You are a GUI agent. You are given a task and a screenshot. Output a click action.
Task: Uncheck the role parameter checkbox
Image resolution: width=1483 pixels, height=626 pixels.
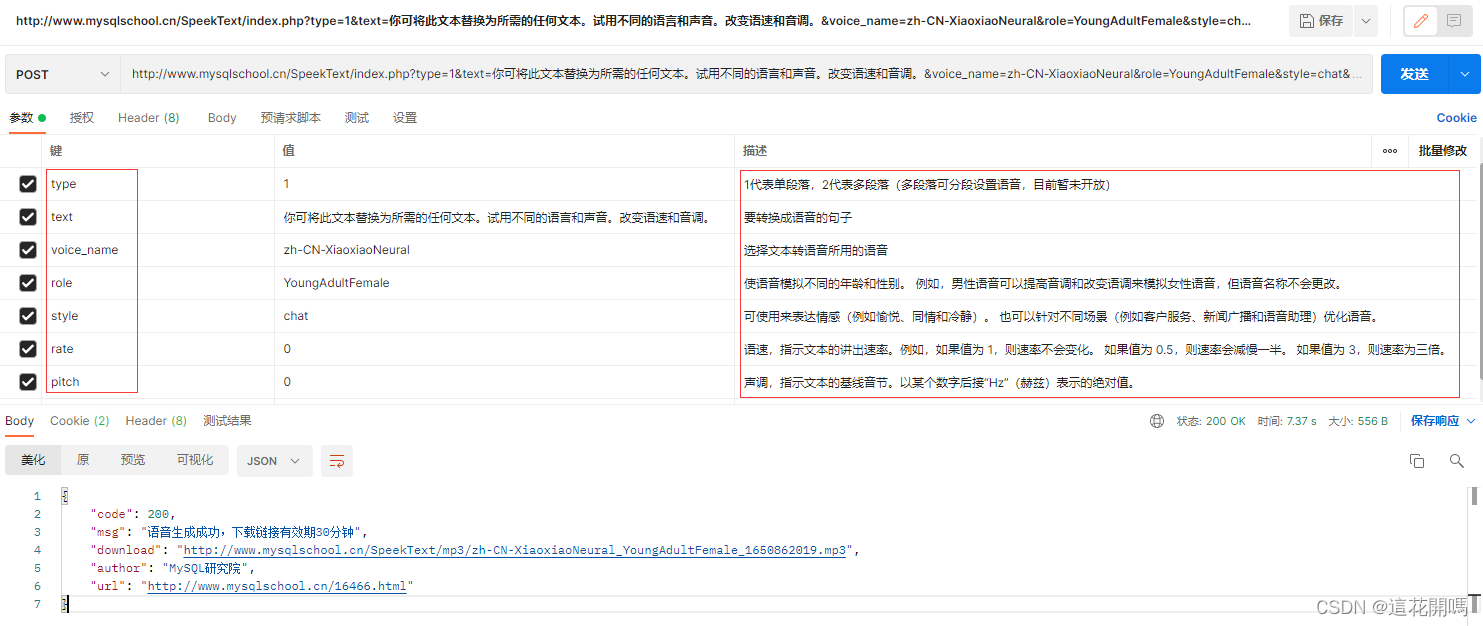pos(28,283)
